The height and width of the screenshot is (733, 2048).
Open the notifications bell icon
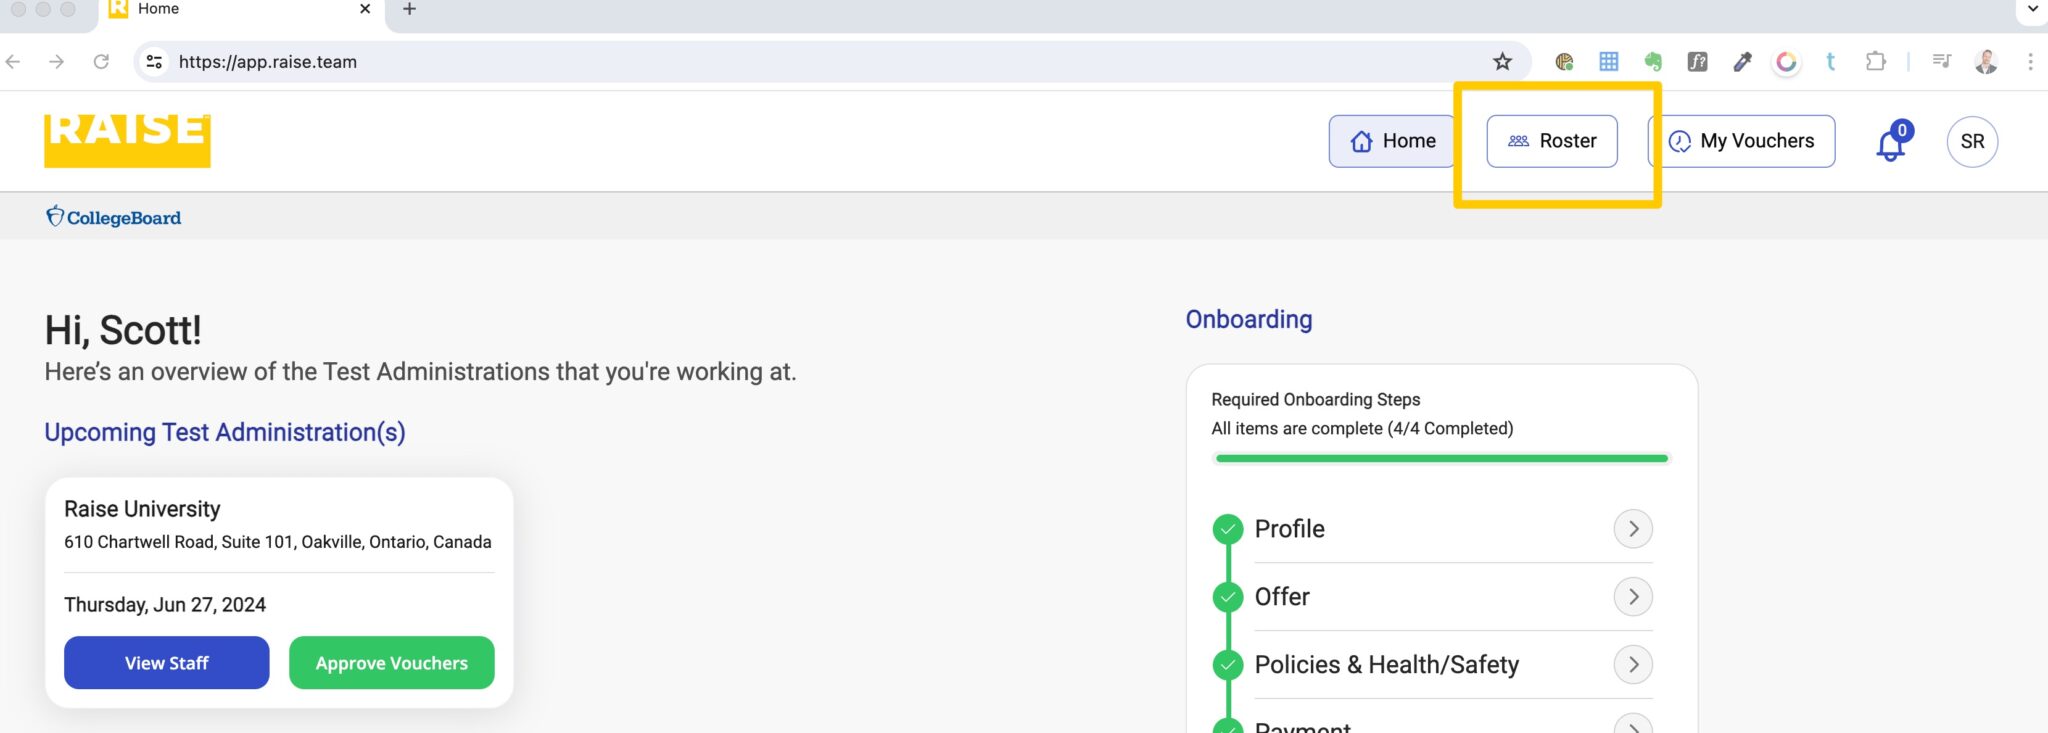point(1889,143)
